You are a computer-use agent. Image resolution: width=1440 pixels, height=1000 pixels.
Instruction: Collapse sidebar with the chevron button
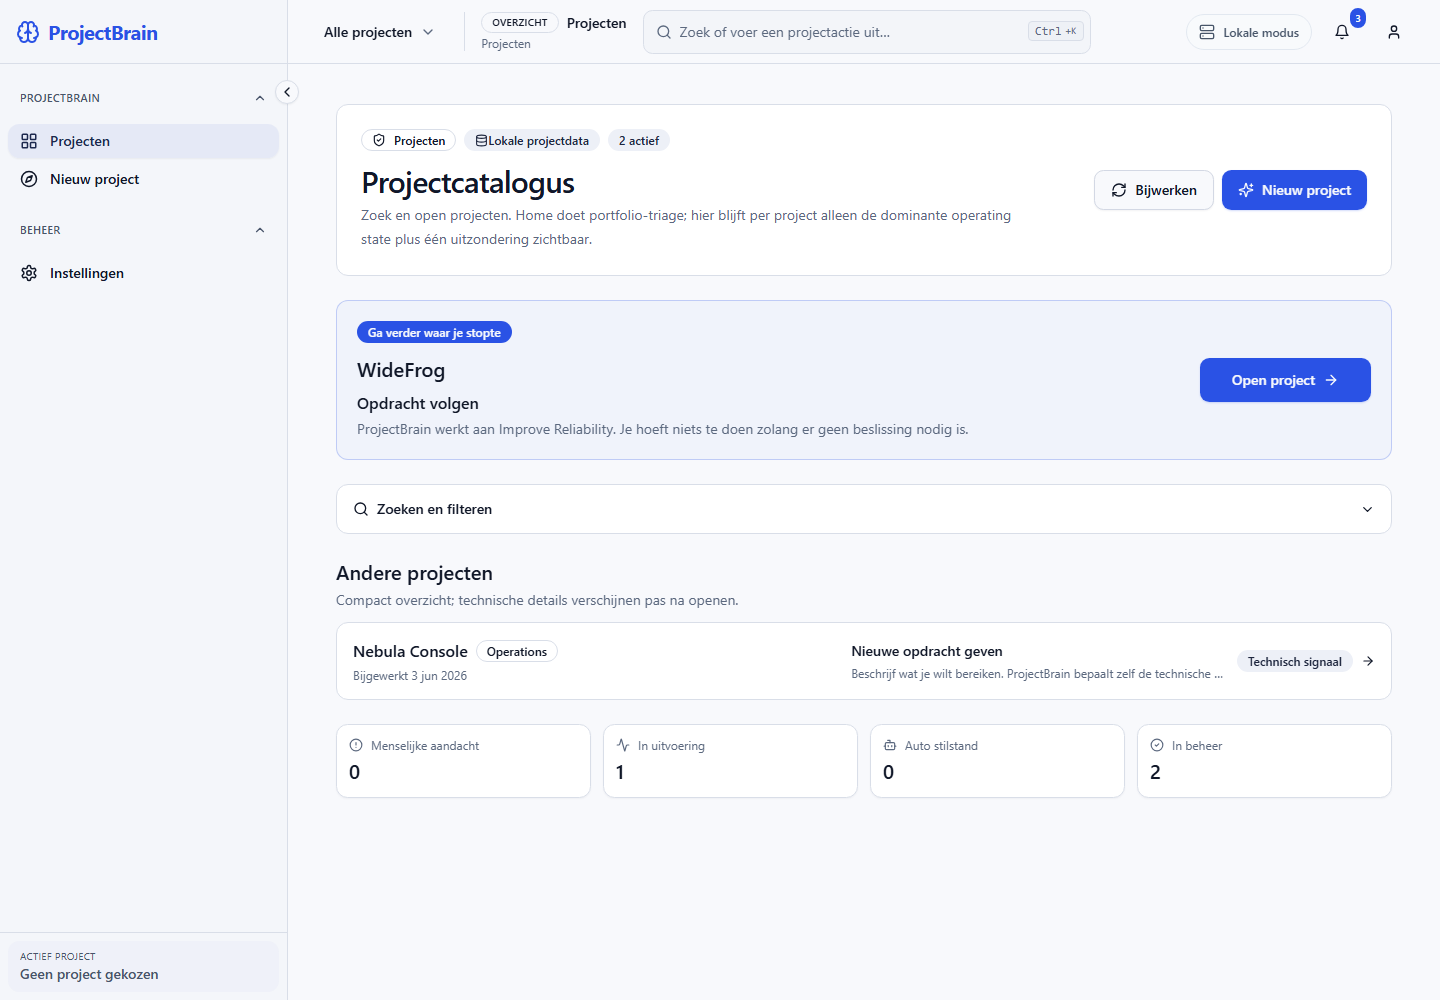coord(287,92)
